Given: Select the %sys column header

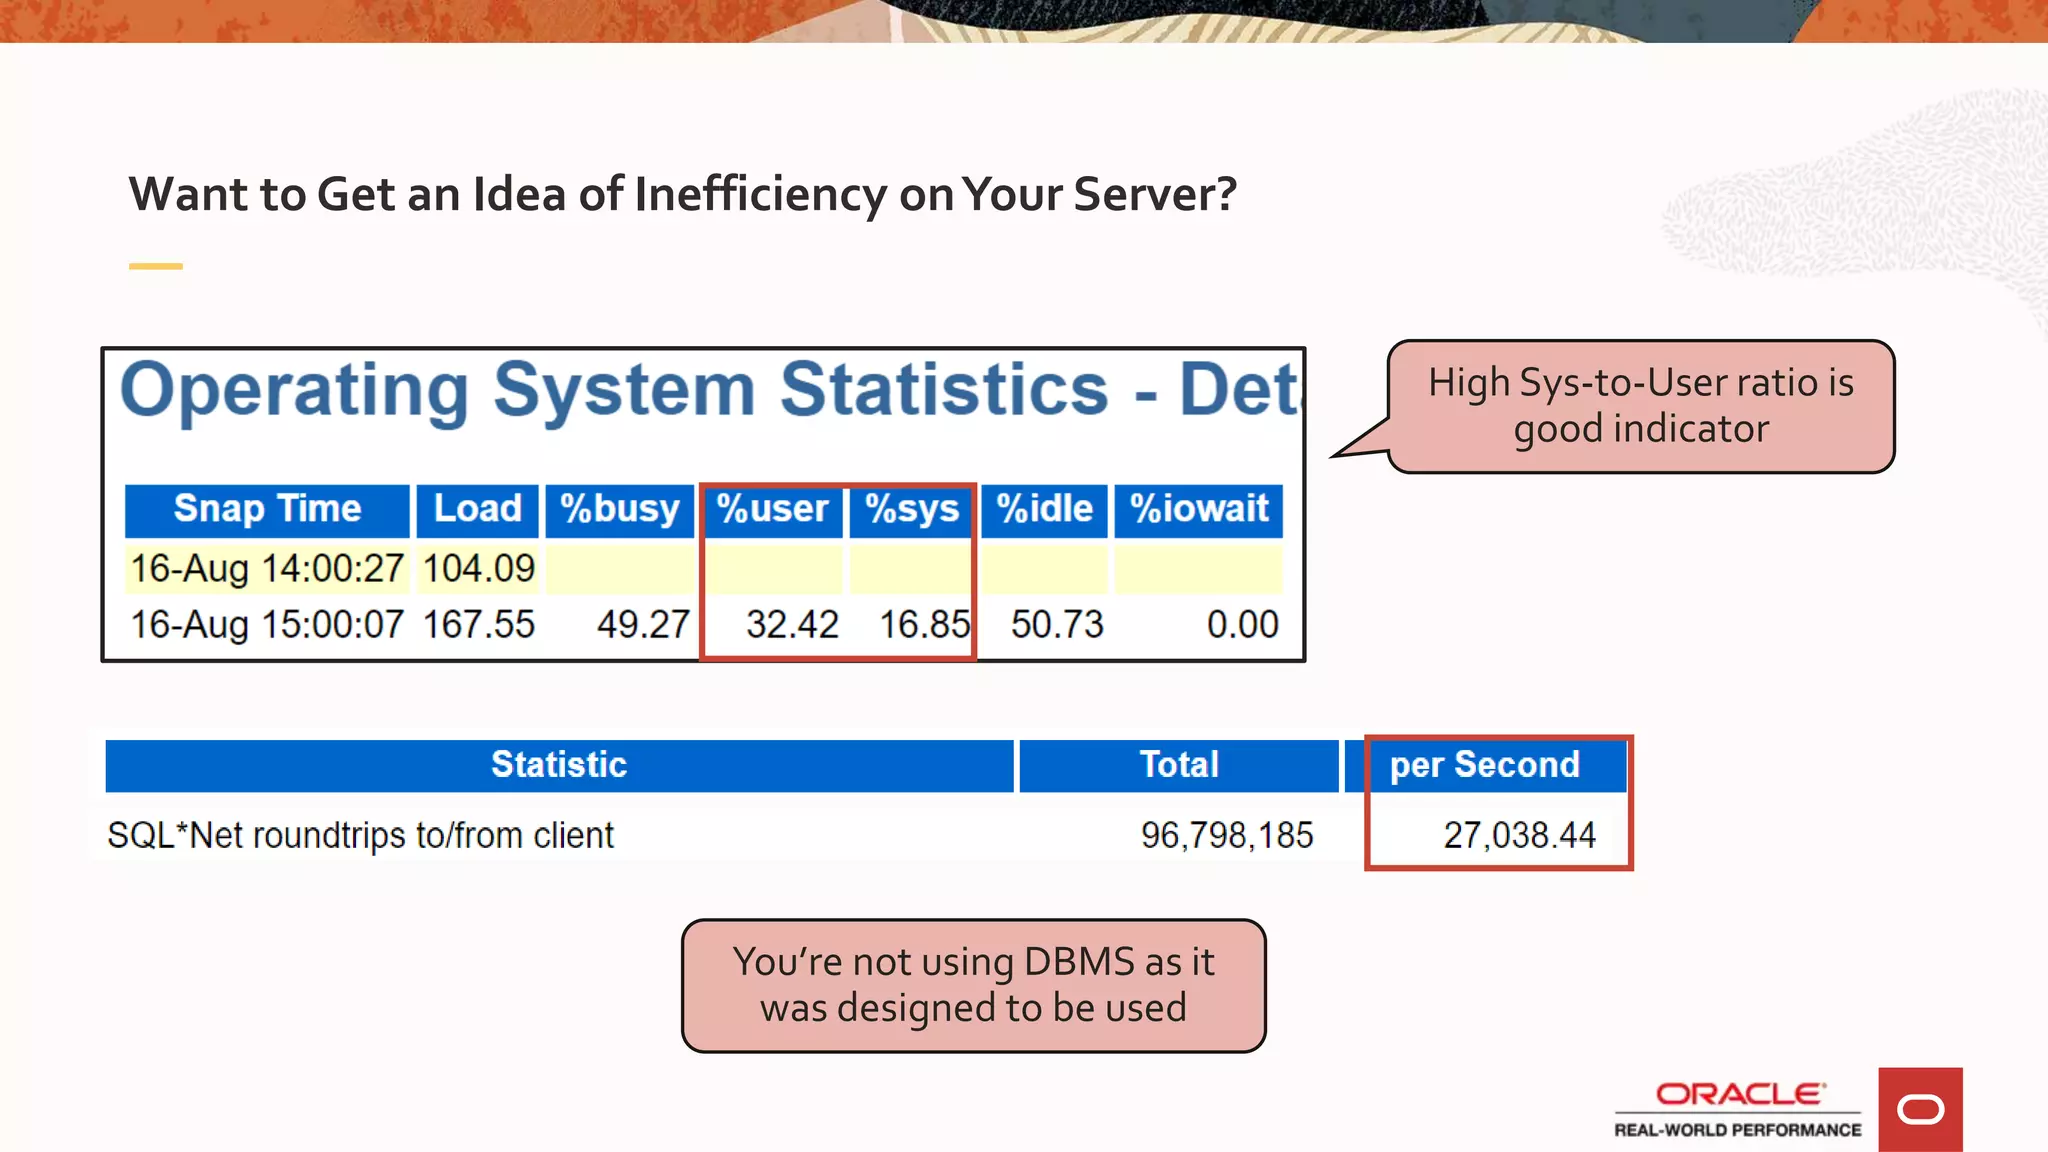Looking at the screenshot, I should click(x=911, y=510).
